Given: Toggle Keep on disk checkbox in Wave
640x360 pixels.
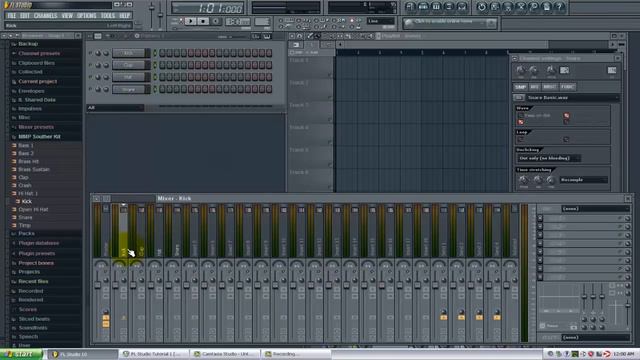Looking at the screenshot, I should click(x=521, y=116).
